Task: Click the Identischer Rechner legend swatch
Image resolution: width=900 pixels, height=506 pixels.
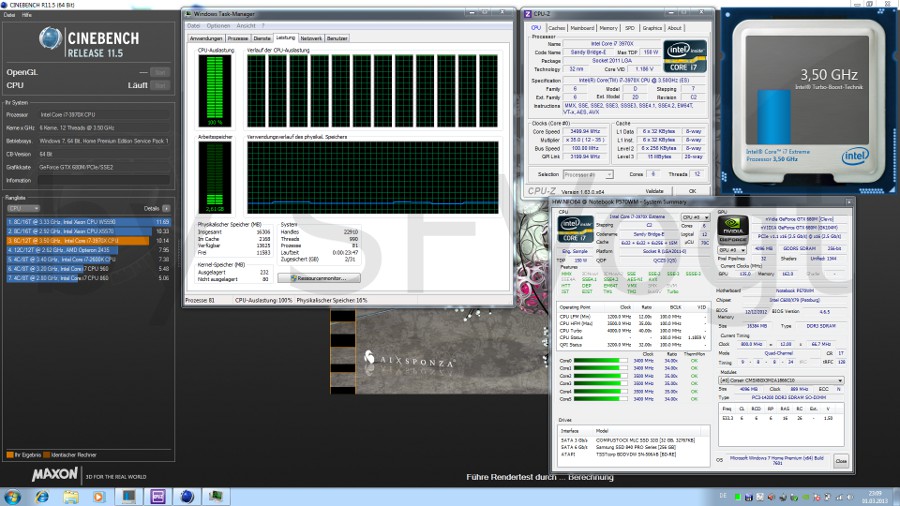Action: coord(47,455)
